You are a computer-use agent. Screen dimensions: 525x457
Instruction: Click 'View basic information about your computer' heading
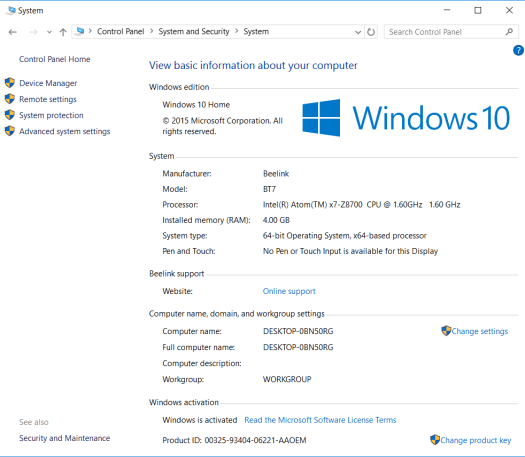(253, 65)
